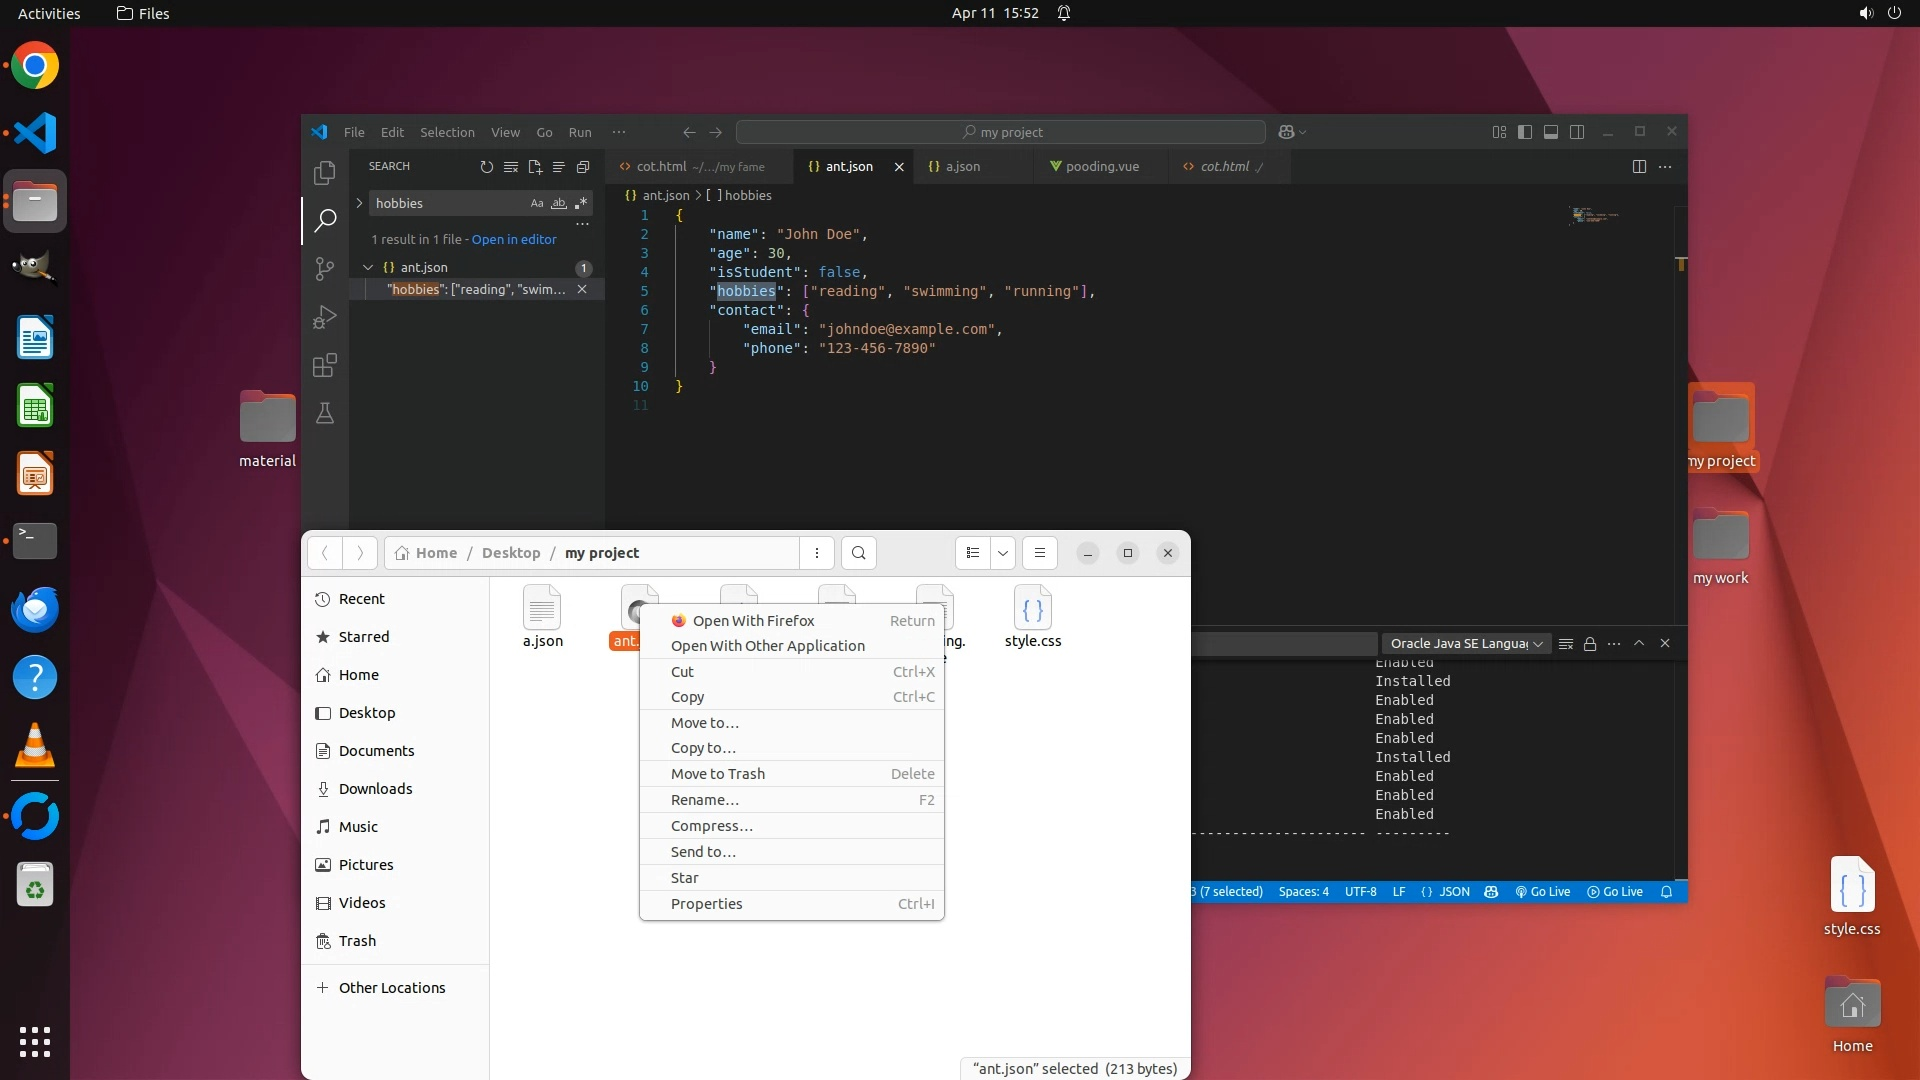The width and height of the screenshot is (1920, 1080).
Task: Open the Extensions view
Action: tap(324, 365)
